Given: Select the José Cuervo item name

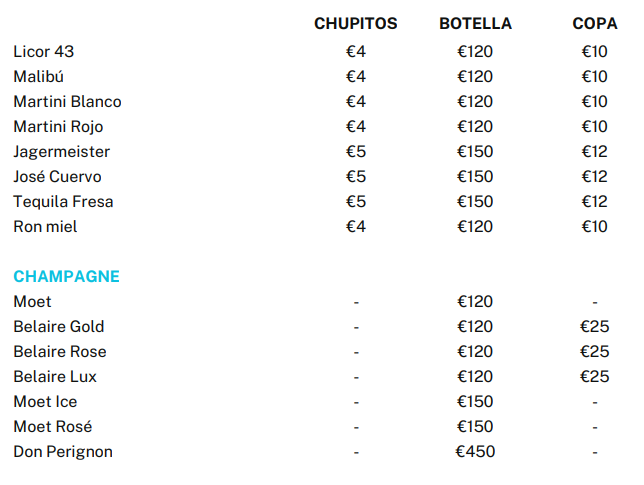Looking at the screenshot, I should (57, 177).
